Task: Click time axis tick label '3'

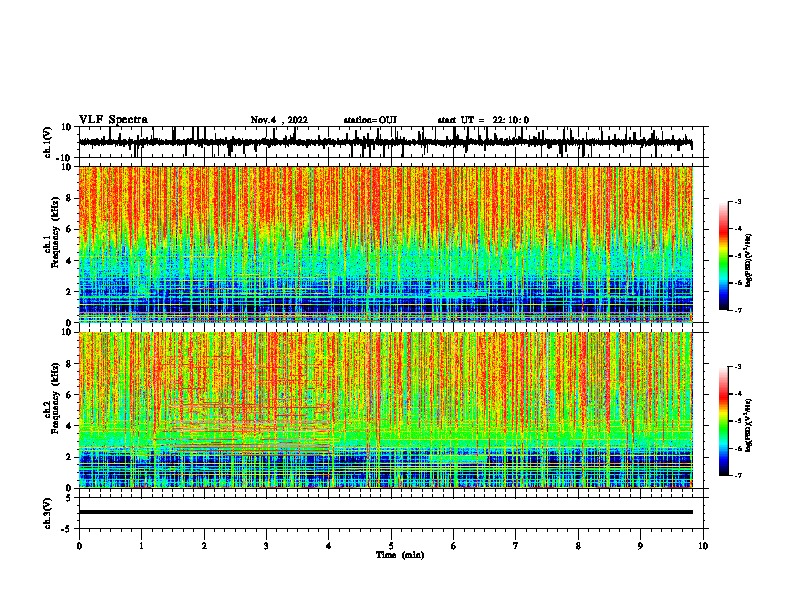Action: [x=266, y=546]
